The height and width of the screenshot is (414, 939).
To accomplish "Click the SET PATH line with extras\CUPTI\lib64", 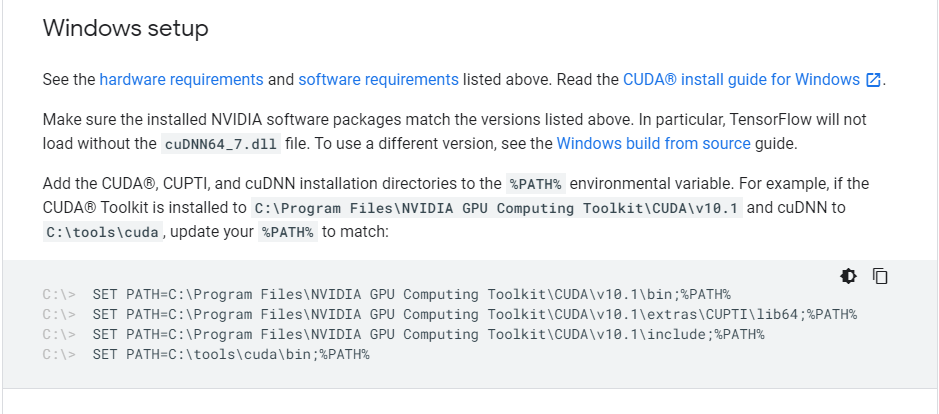I will coord(474,315).
